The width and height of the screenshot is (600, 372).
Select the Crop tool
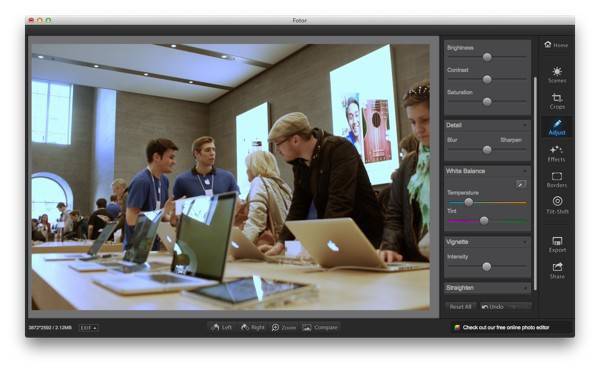[557, 101]
